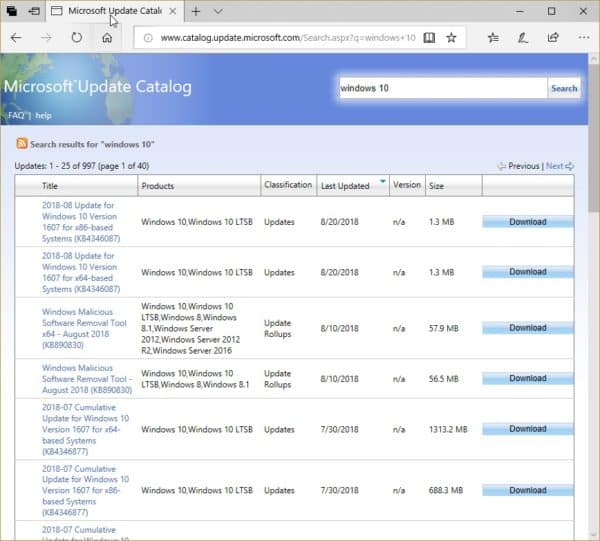This screenshot has width=600, height=541.
Task: Sort by Size column header
Action: 436,186
